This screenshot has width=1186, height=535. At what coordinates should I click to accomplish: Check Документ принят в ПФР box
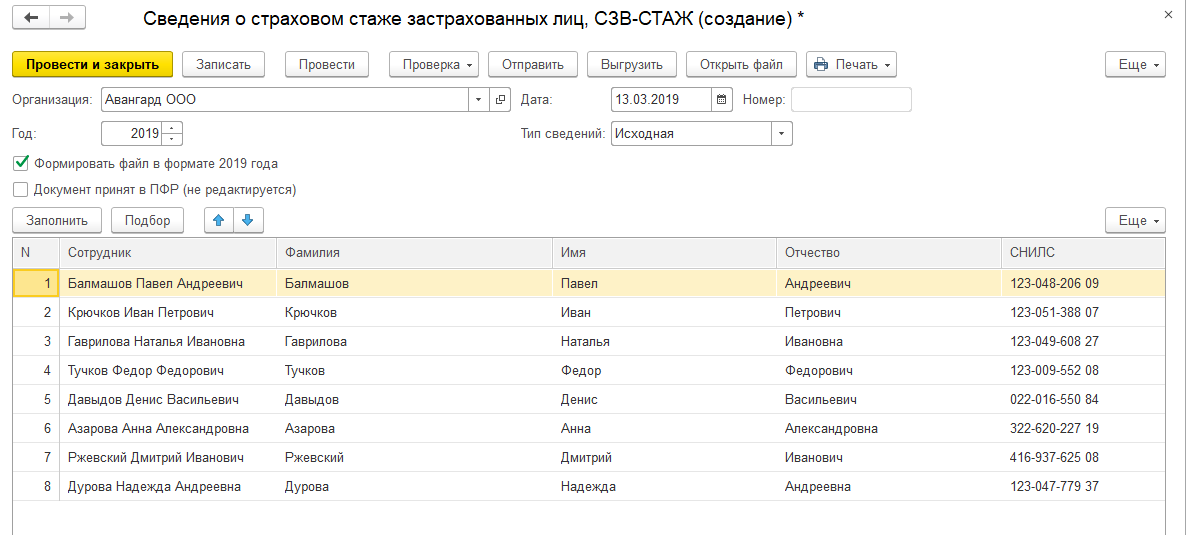(21, 189)
